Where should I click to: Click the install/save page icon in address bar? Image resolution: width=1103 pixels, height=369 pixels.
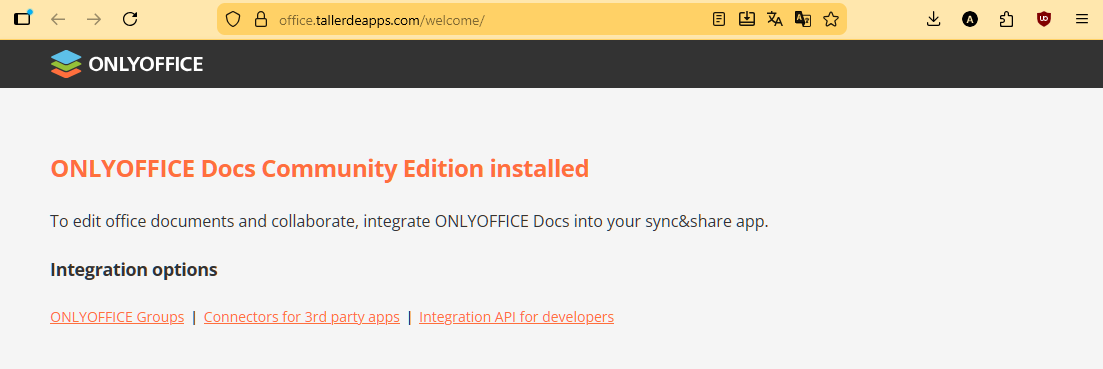(x=746, y=19)
